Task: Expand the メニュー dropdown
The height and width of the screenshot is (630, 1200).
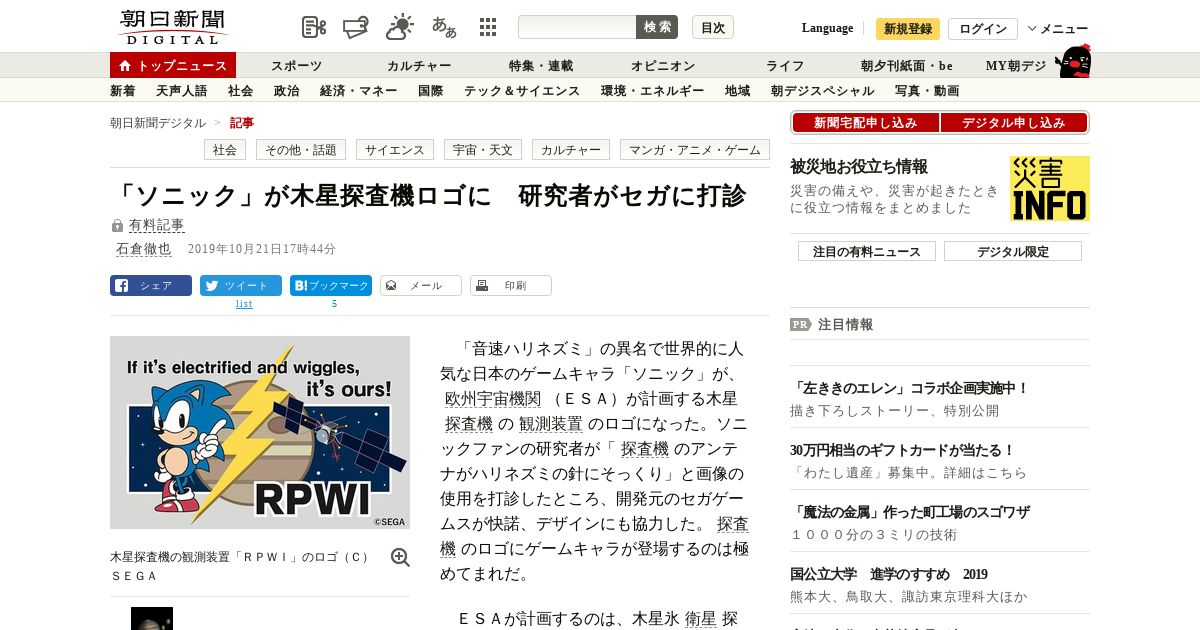Action: click(1057, 29)
